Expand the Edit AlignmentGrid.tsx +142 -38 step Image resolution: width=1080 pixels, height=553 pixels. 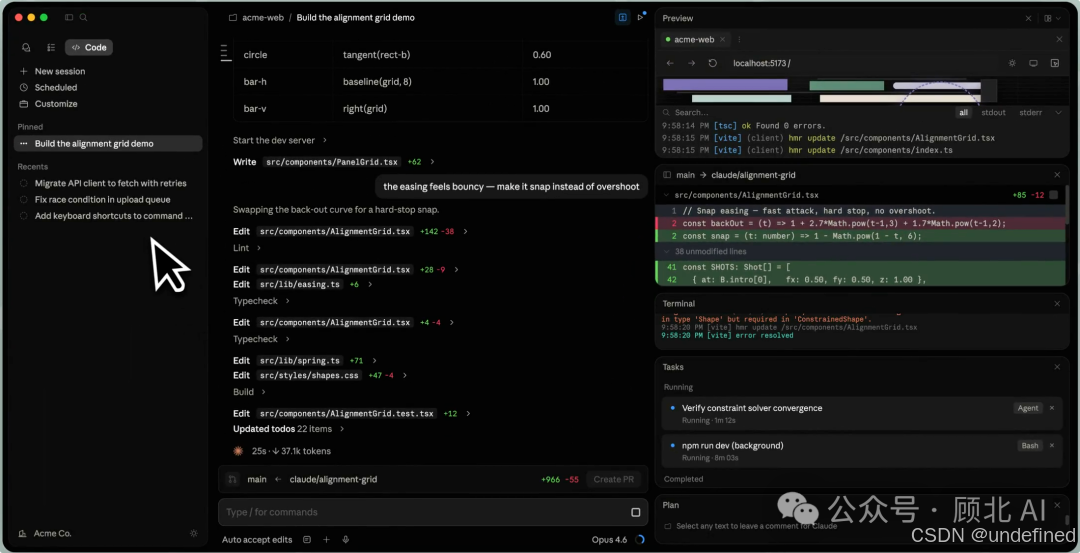[x=351, y=231]
